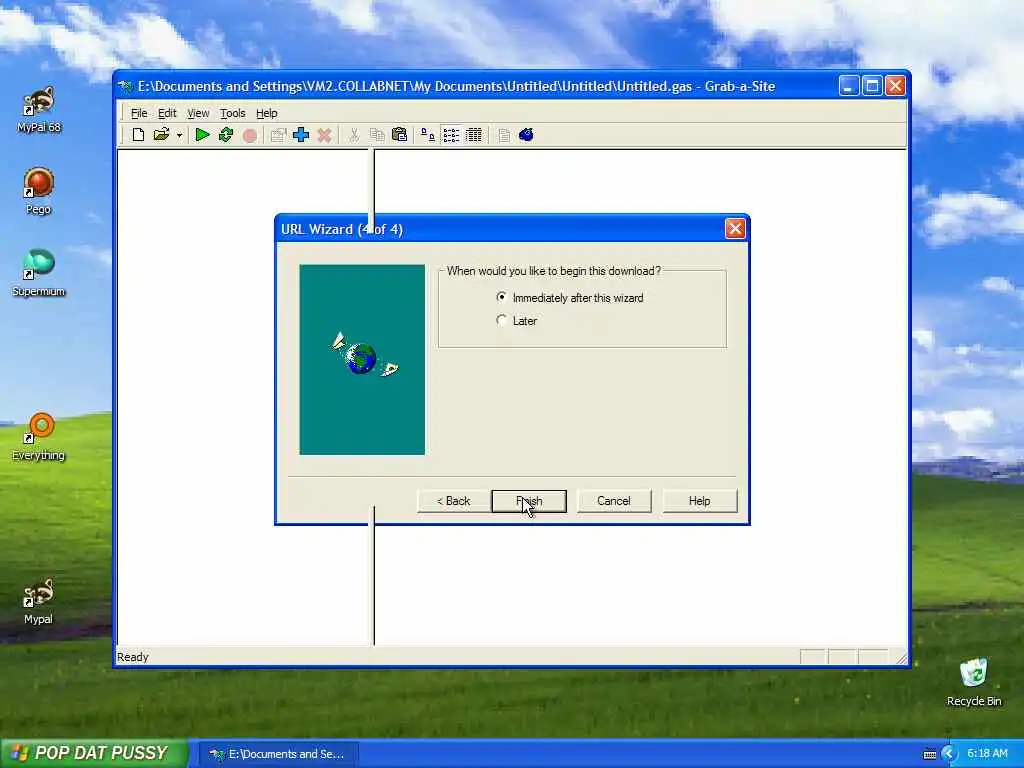This screenshot has width=1024, height=768.
Task: Click the copy toolbar icon
Action: pos(377,135)
